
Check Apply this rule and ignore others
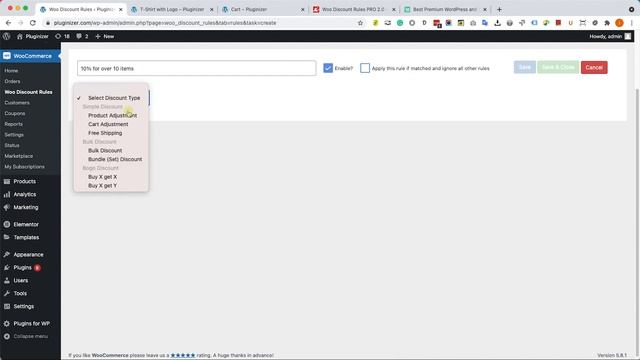(x=365, y=68)
